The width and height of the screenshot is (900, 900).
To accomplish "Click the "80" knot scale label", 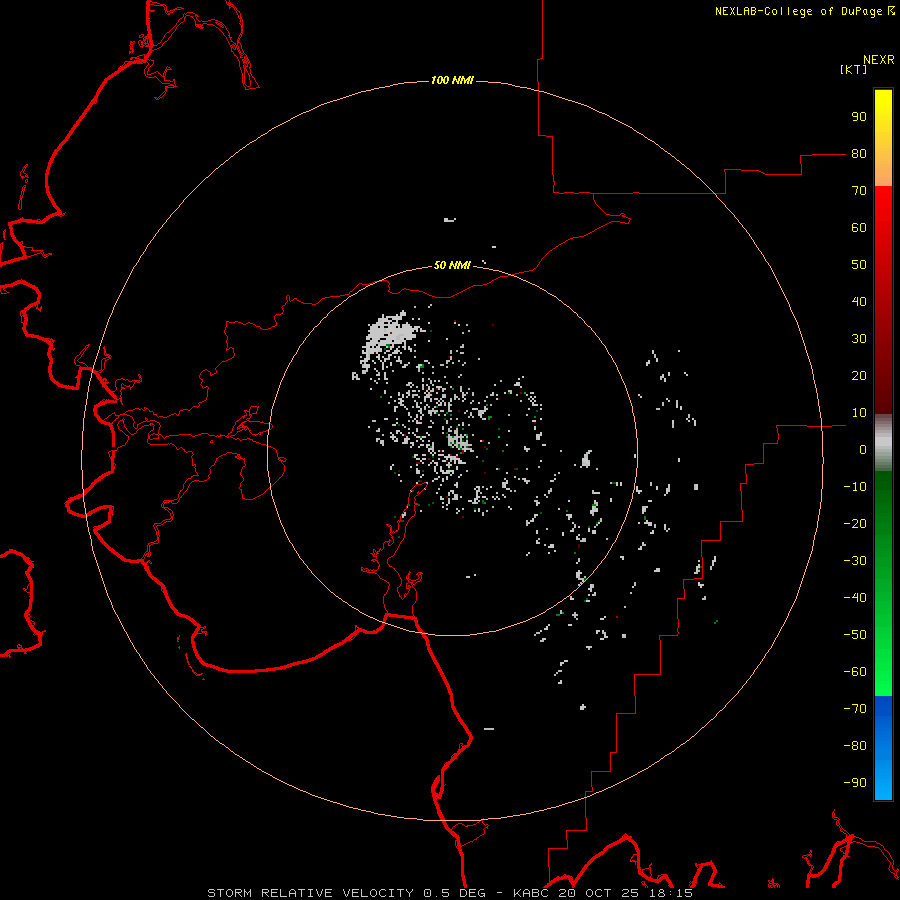I will [x=859, y=153].
